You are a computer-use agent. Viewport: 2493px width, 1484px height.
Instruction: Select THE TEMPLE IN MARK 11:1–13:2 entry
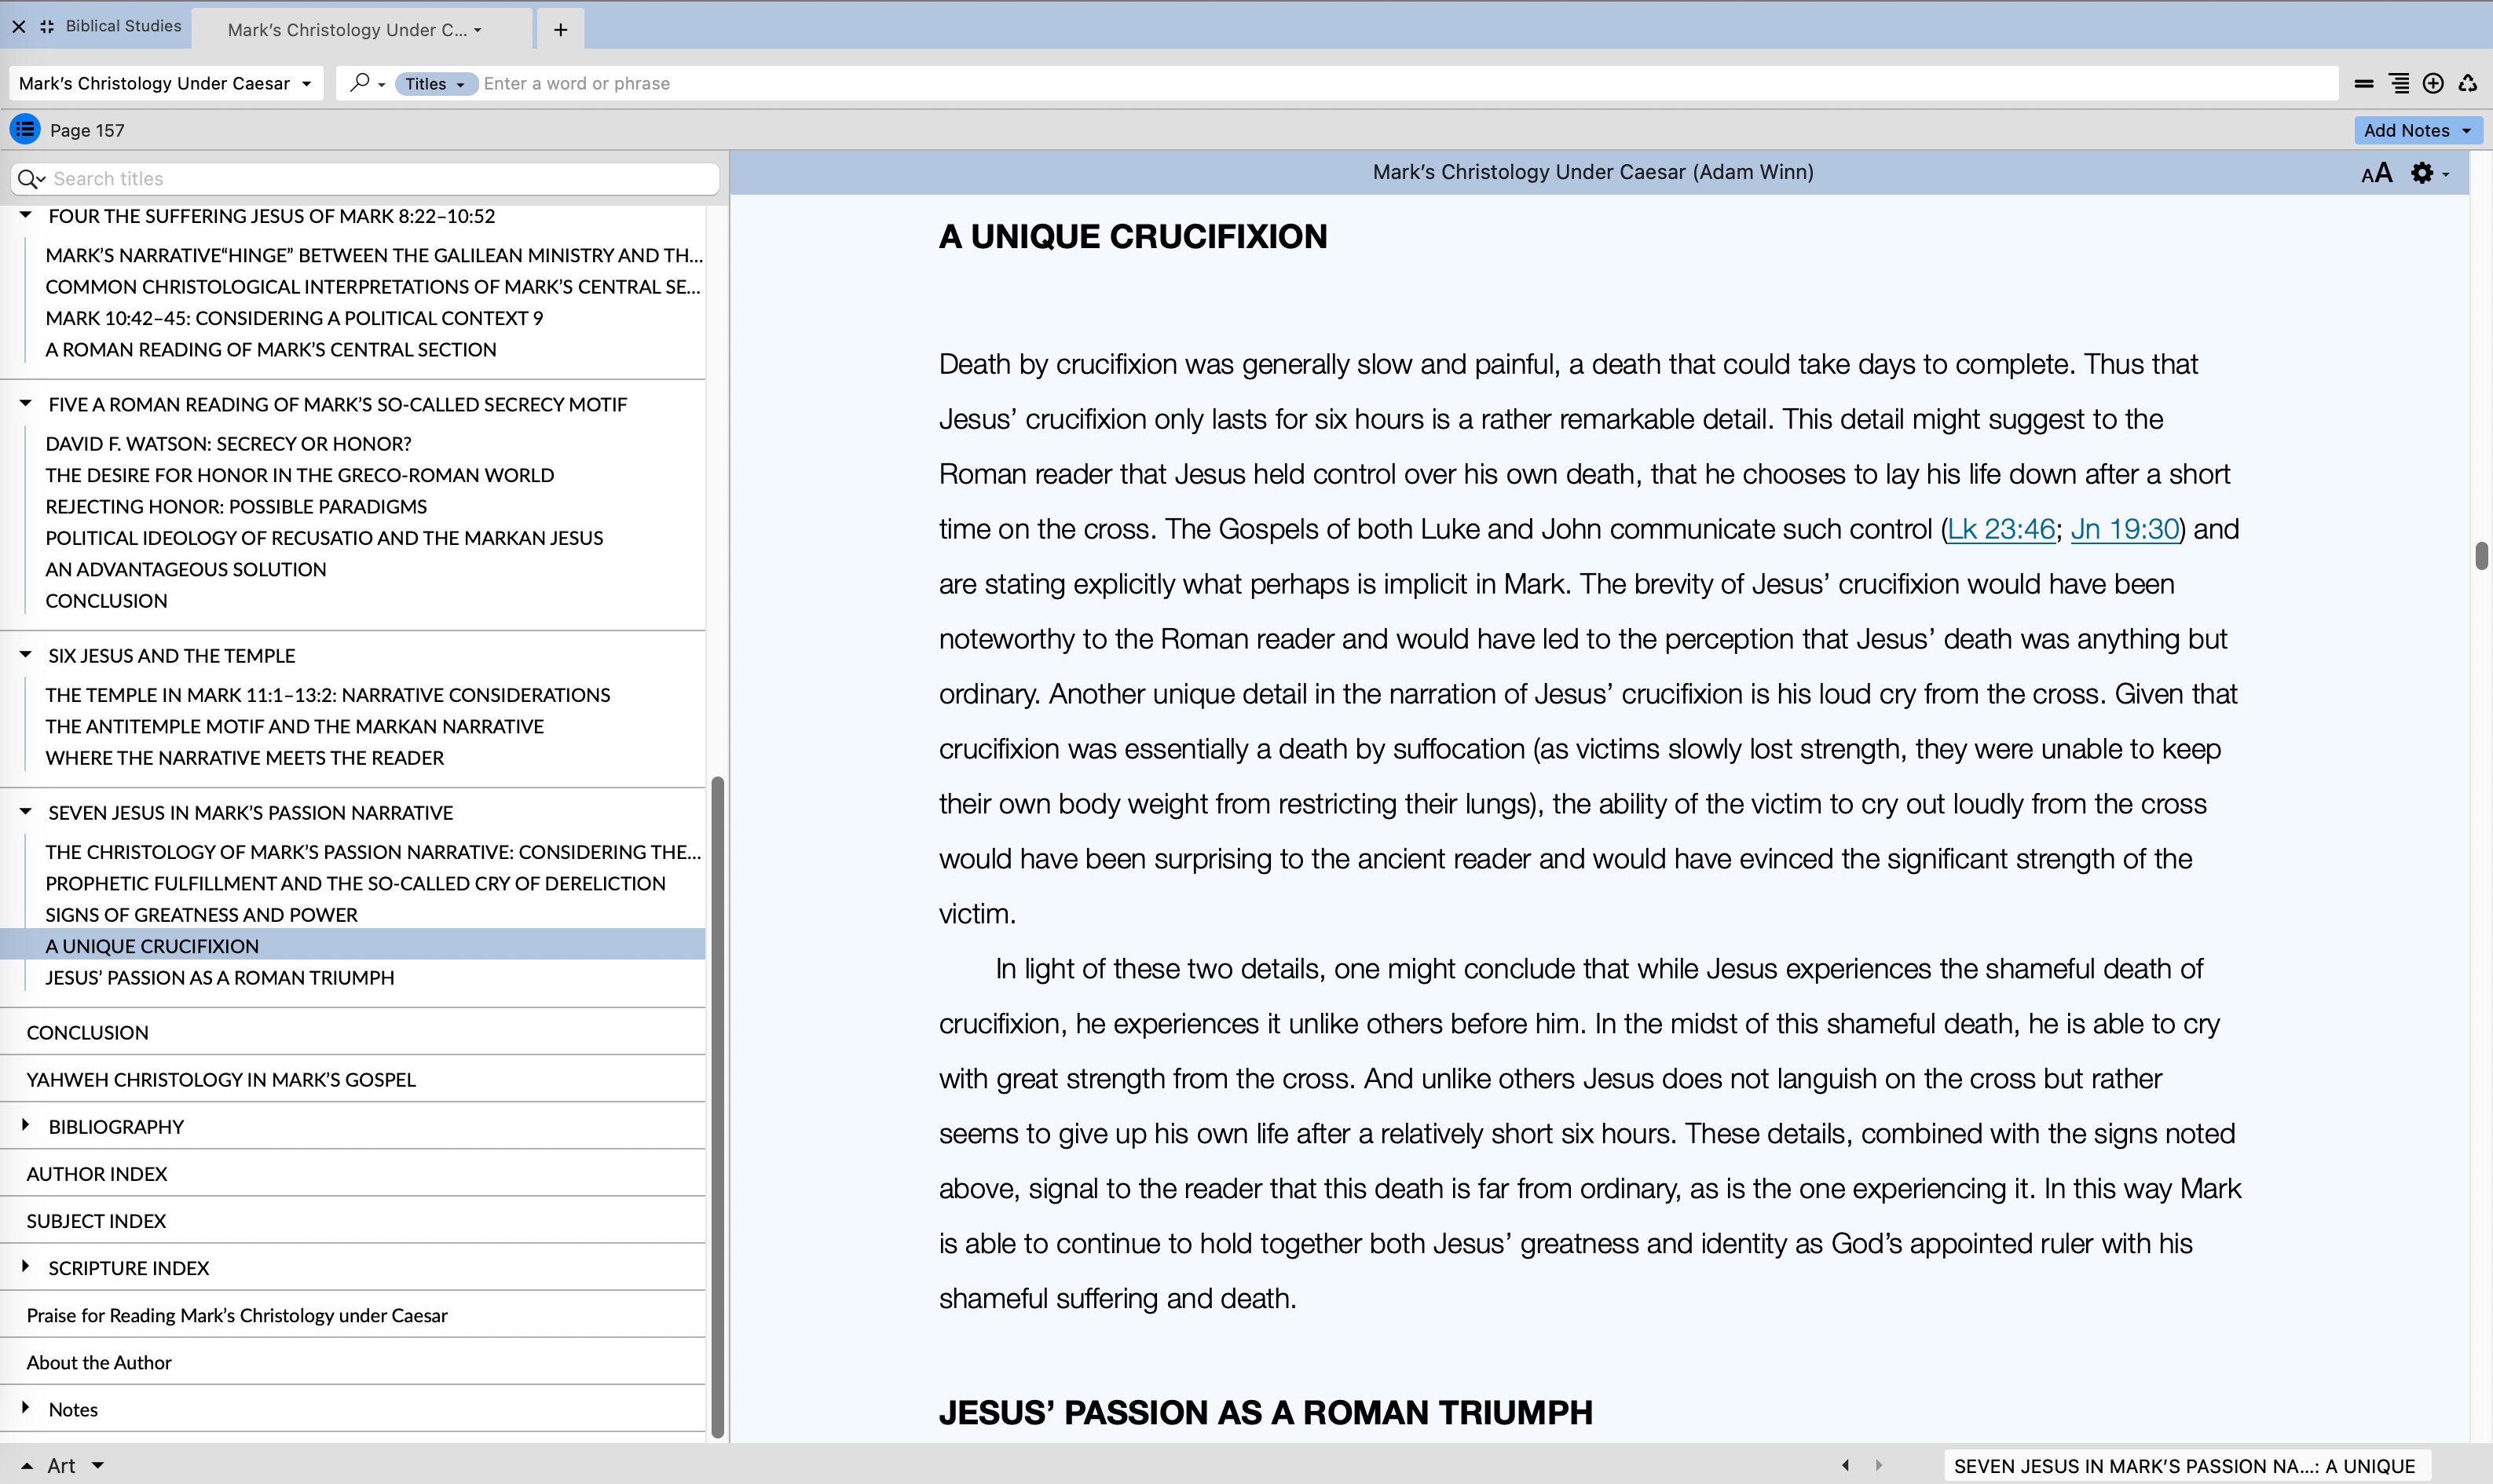tap(328, 695)
